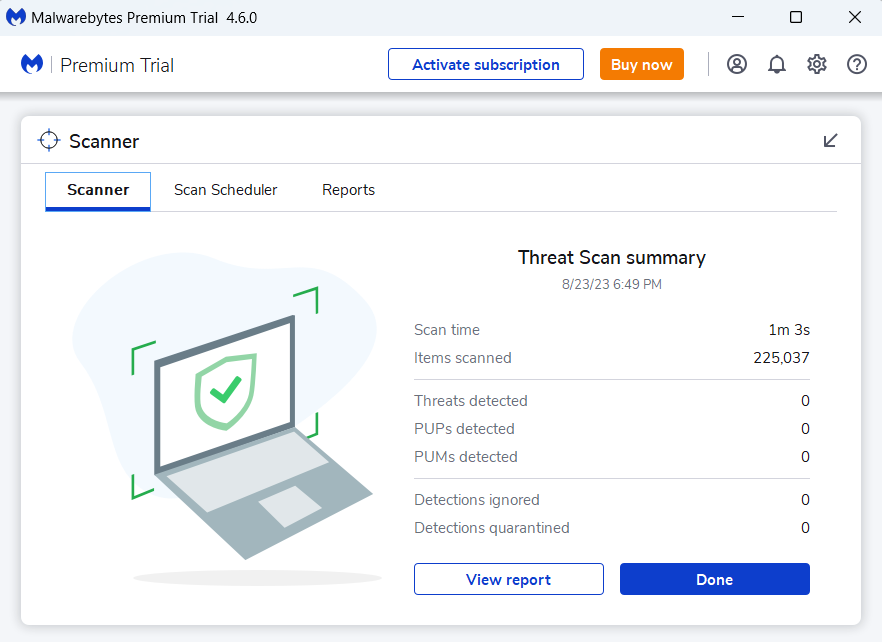Click the Threats detected label
Viewport: 882px width, 642px height.
[471, 401]
